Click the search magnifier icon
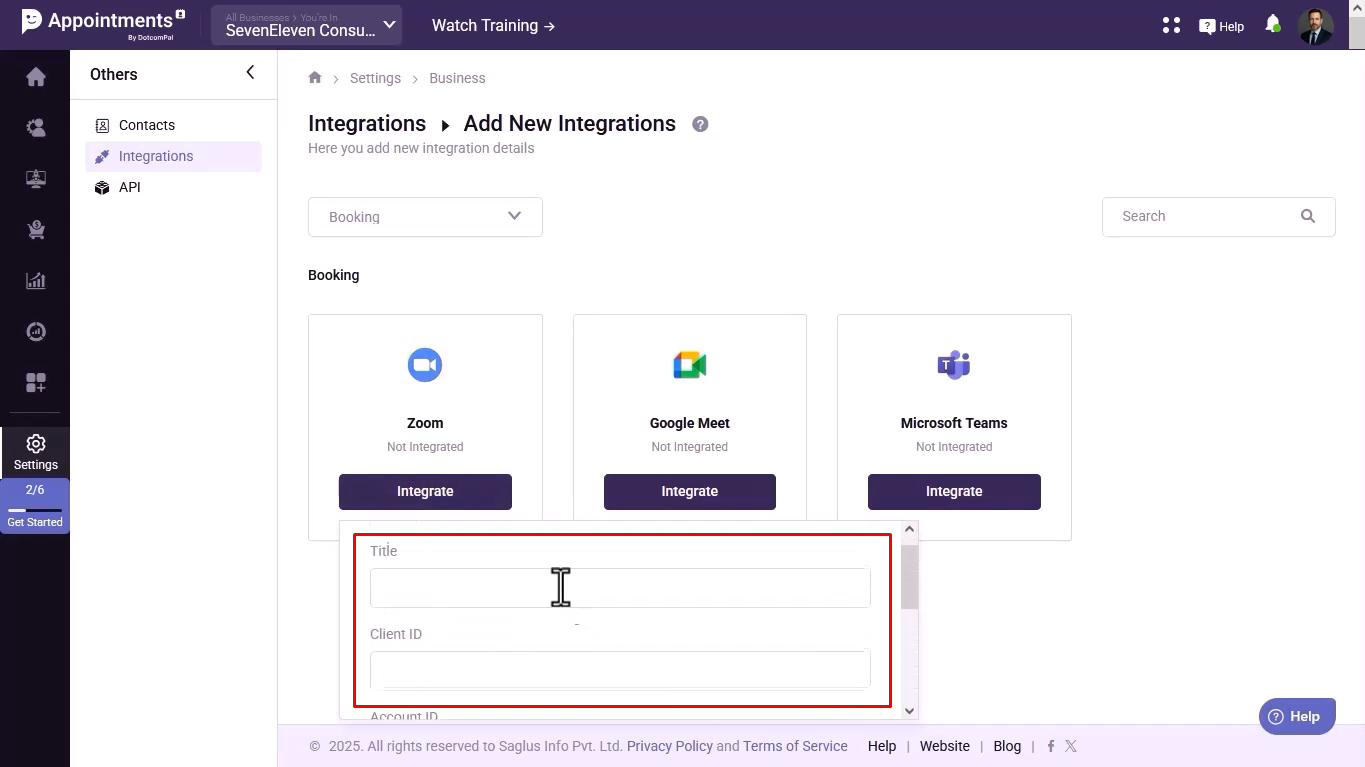1365x767 pixels. pyautogui.click(x=1307, y=216)
